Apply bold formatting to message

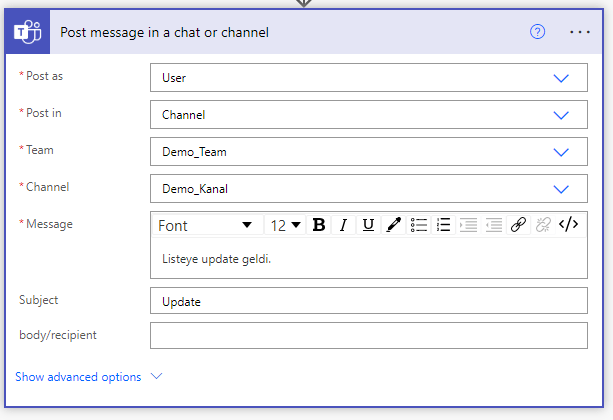click(319, 225)
